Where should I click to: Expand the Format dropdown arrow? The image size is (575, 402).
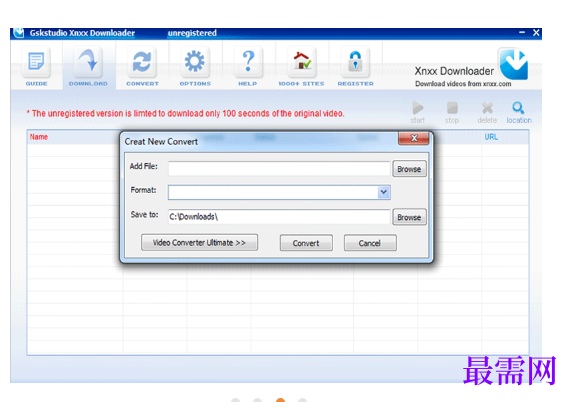(384, 192)
